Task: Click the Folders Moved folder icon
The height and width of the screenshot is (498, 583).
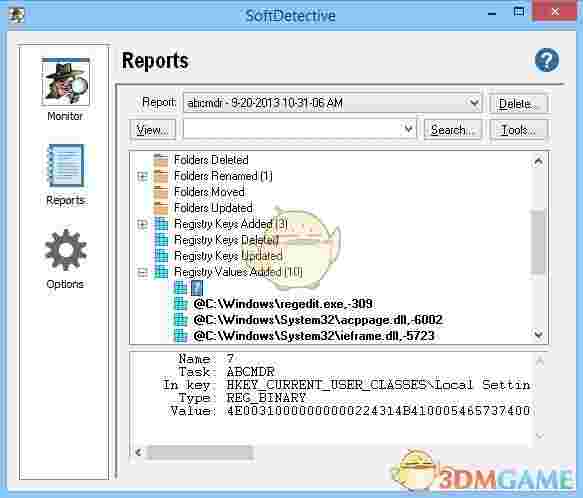Action: [161, 192]
